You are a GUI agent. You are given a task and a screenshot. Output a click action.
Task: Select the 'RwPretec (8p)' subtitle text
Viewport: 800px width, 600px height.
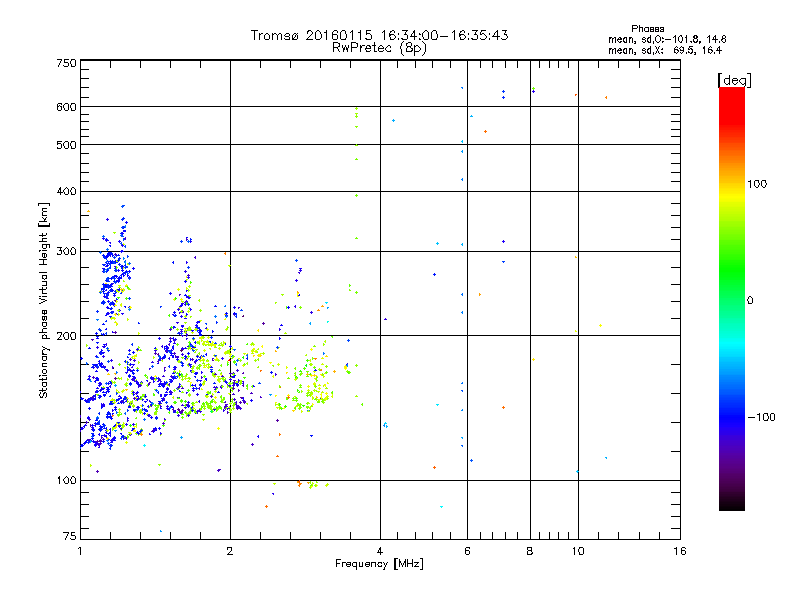click(x=380, y=48)
